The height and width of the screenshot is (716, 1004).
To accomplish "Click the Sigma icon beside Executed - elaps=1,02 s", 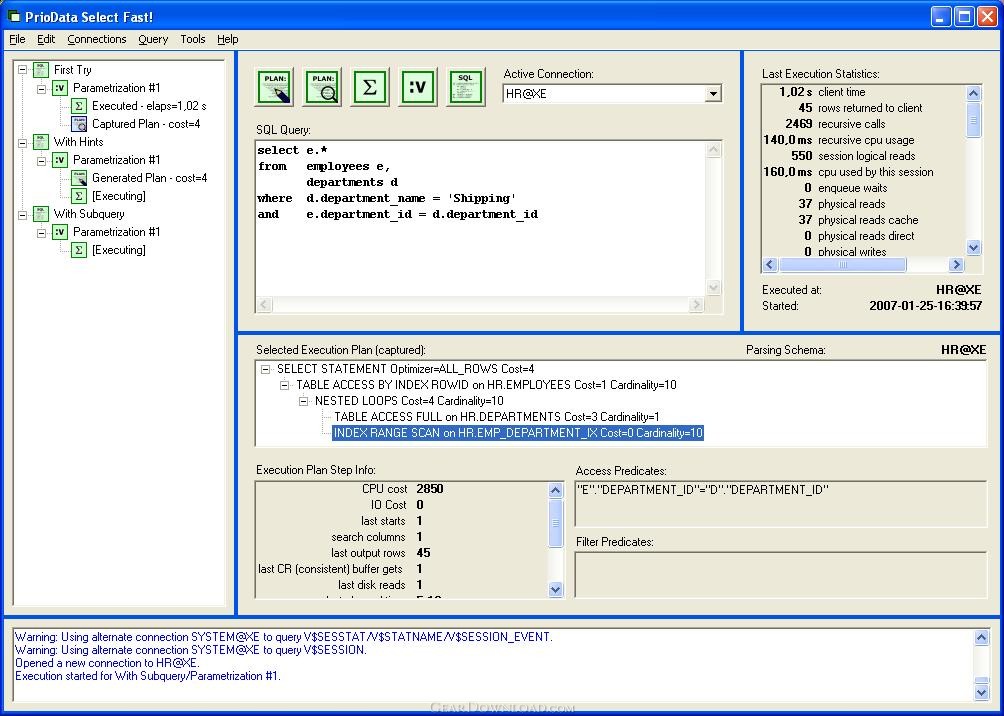I will point(79,106).
